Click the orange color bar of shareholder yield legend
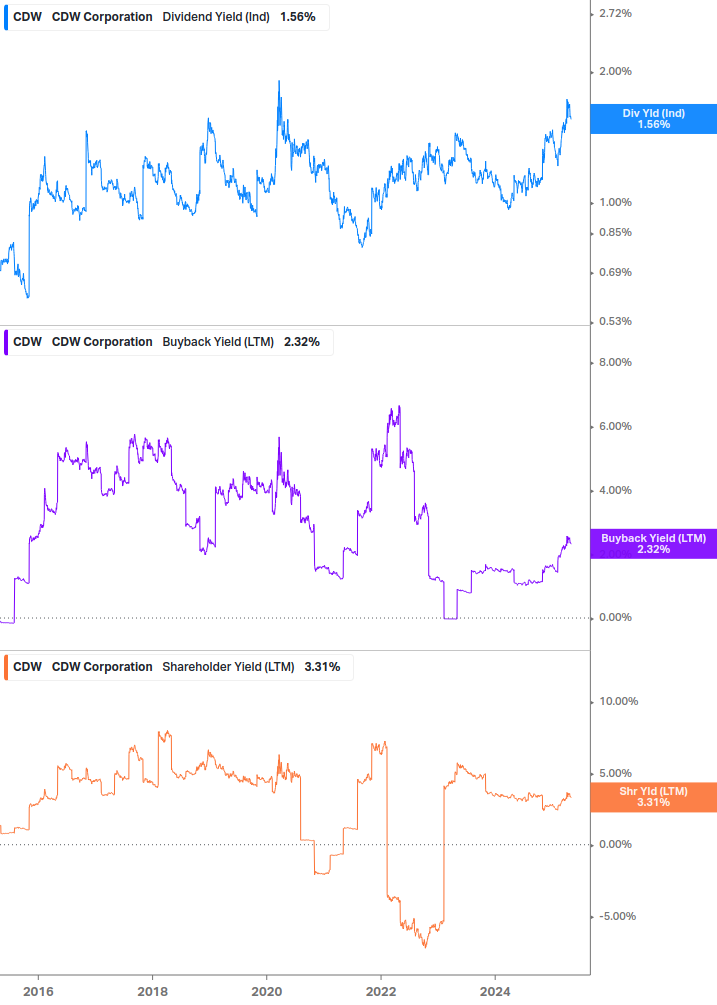The width and height of the screenshot is (717, 1005). point(6,667)
